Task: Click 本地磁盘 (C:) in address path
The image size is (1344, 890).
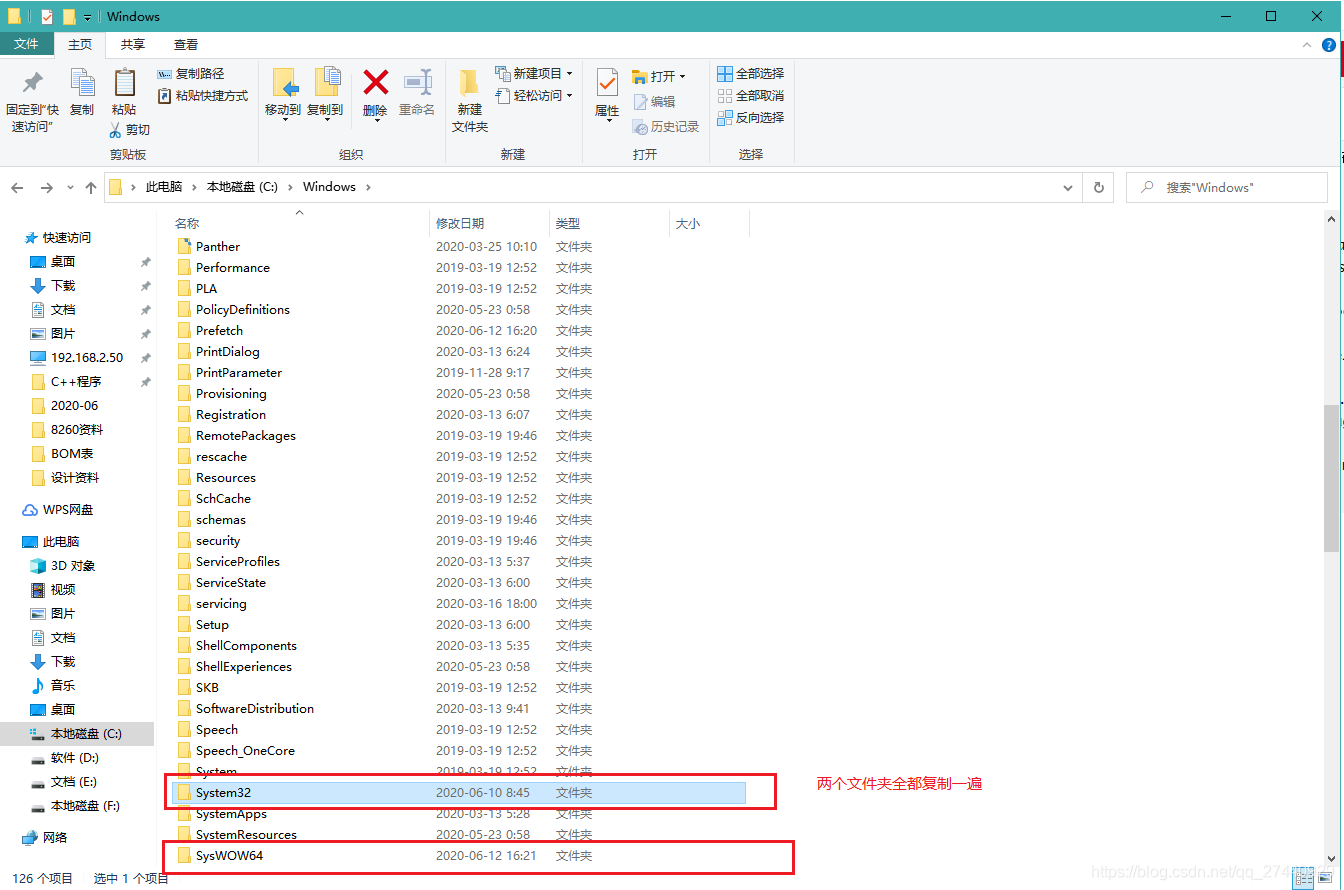Action: [x=242, y=187]
